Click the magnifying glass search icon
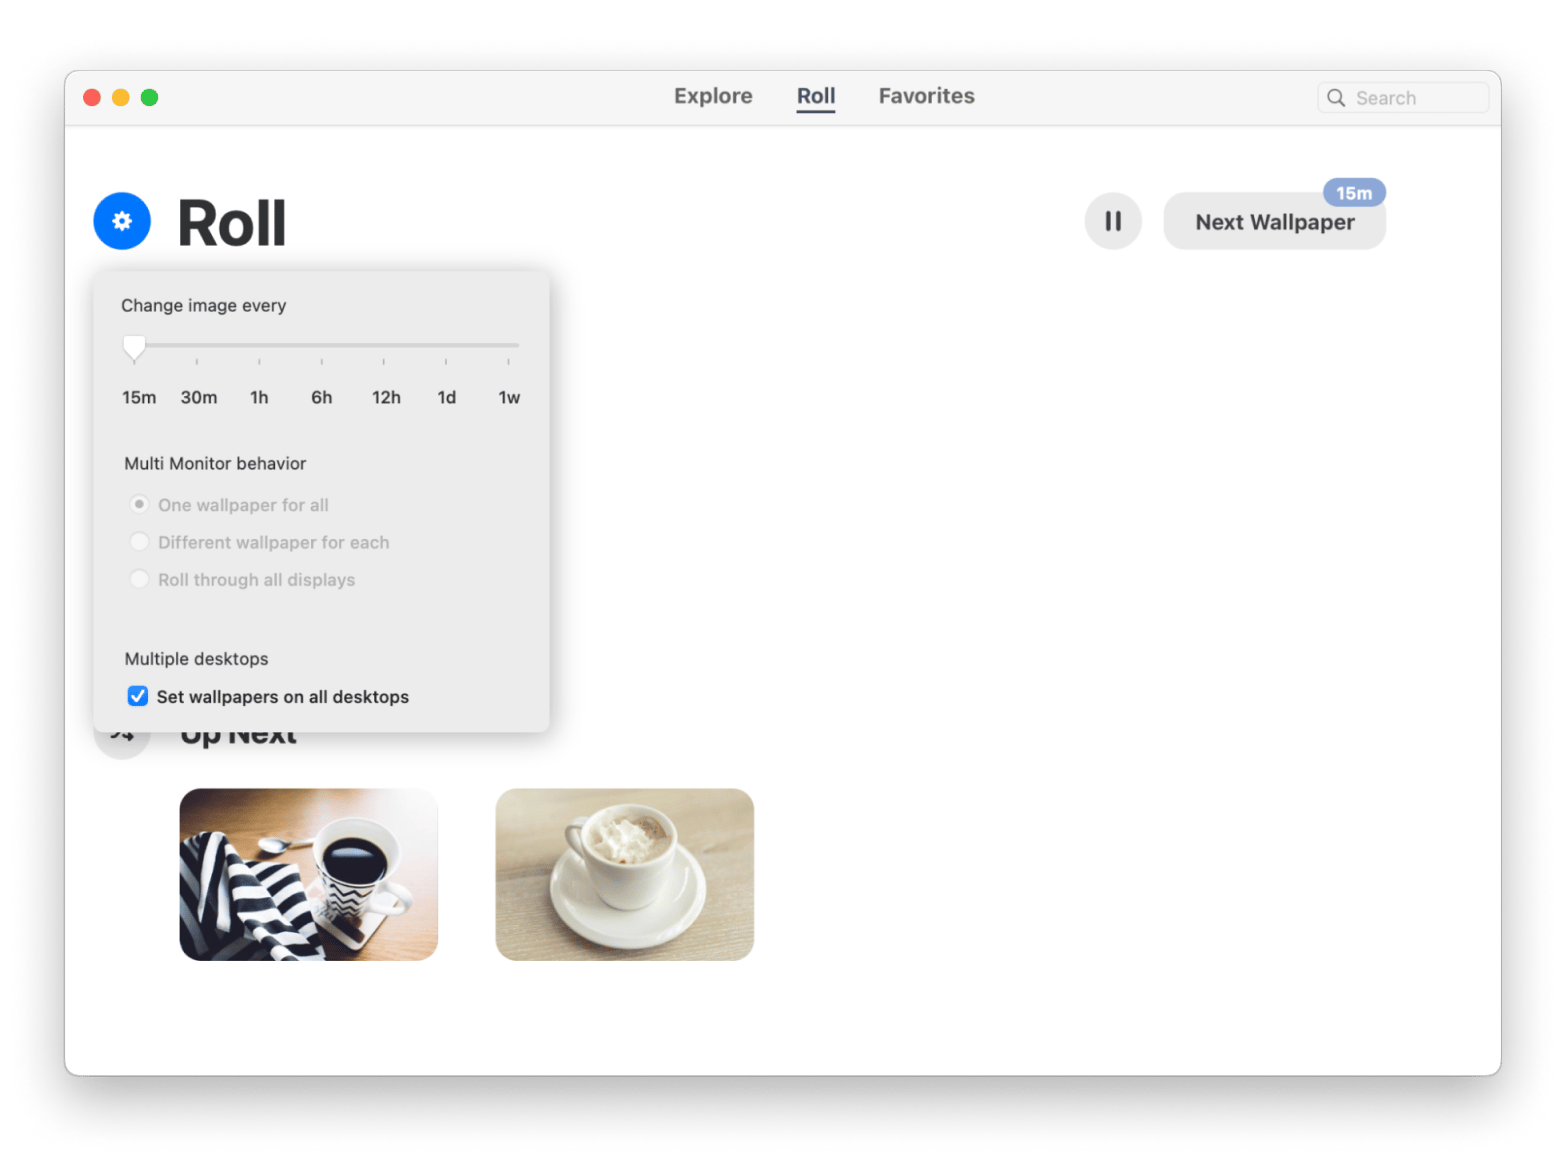The width and height of the screenshot is (1560, 1170). pos(1336,98)
